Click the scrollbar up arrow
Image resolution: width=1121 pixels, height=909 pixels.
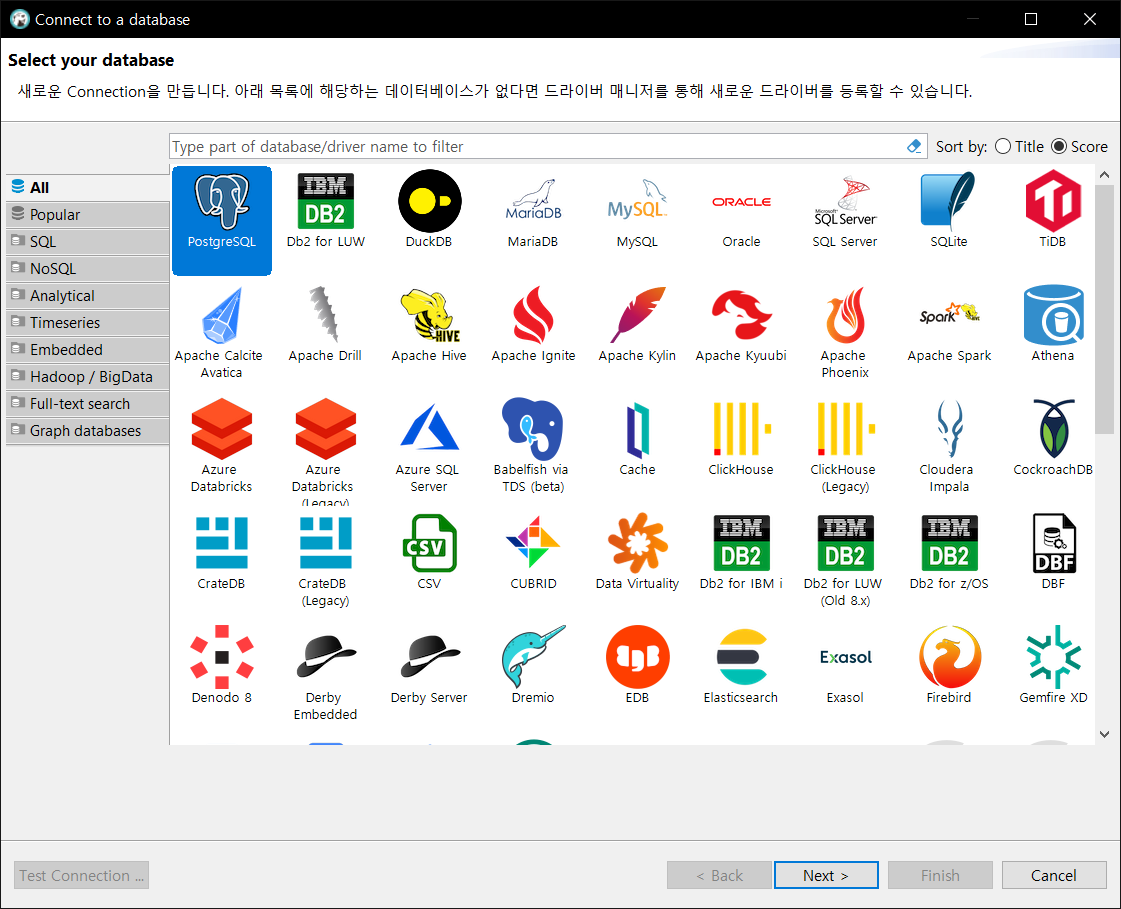1105,175
